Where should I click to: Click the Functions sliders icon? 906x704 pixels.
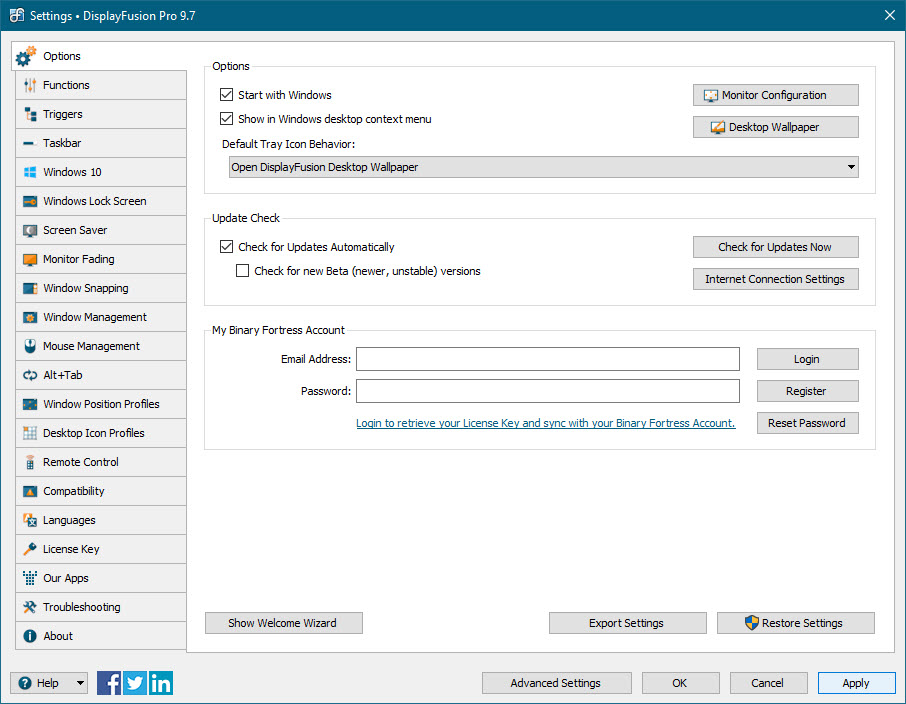[30, 86]
